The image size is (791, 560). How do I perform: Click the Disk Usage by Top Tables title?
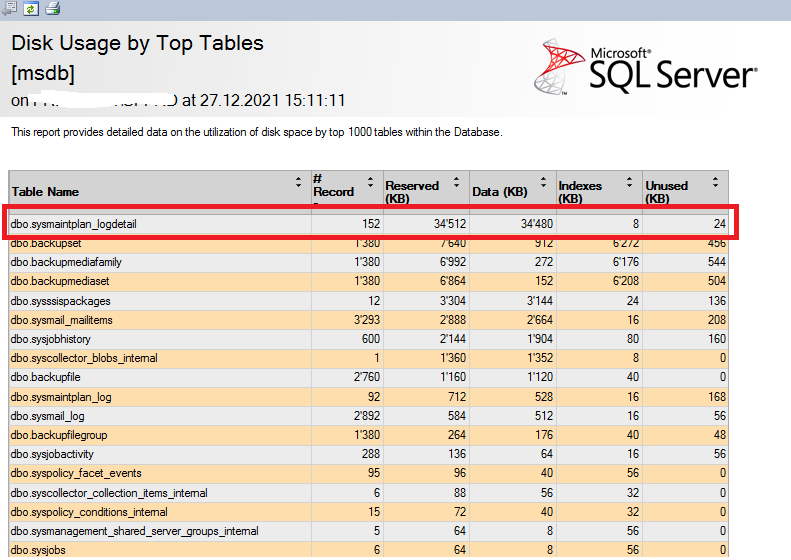pyautogui.click(x=137, y=43)
